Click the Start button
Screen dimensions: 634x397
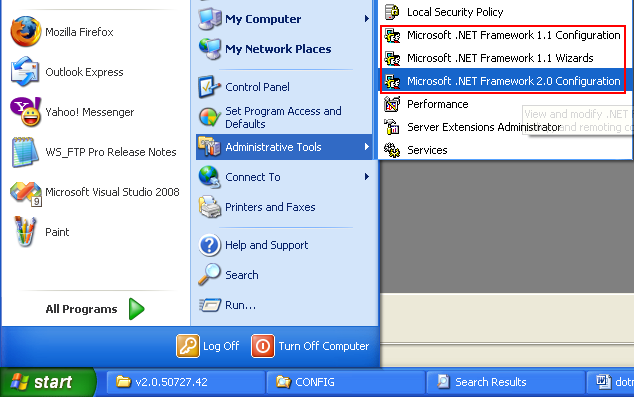click(x=48, y=382)
